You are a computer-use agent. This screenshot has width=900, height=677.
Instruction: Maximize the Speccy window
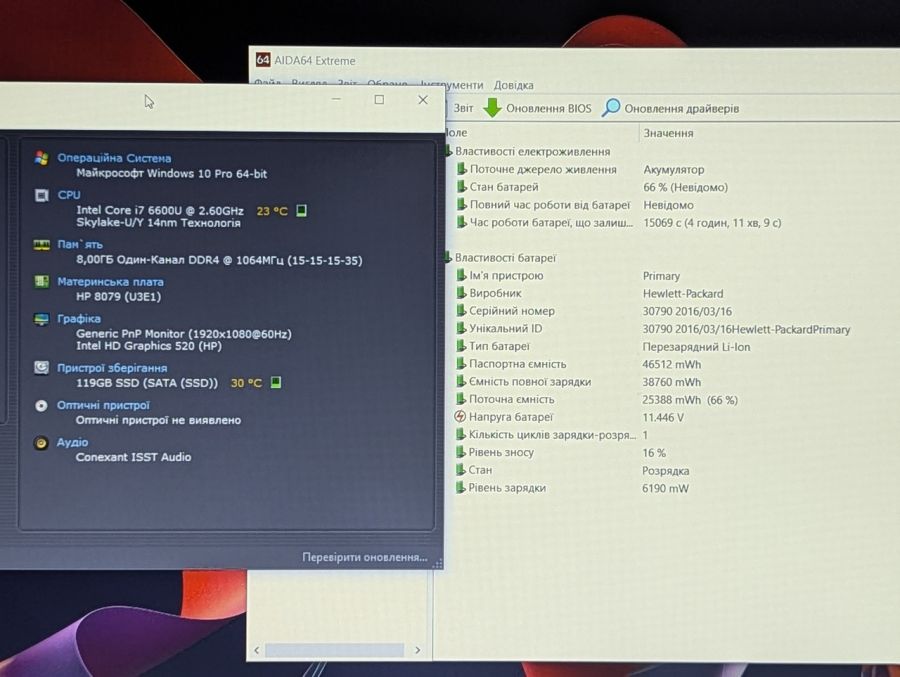(379, 100)
